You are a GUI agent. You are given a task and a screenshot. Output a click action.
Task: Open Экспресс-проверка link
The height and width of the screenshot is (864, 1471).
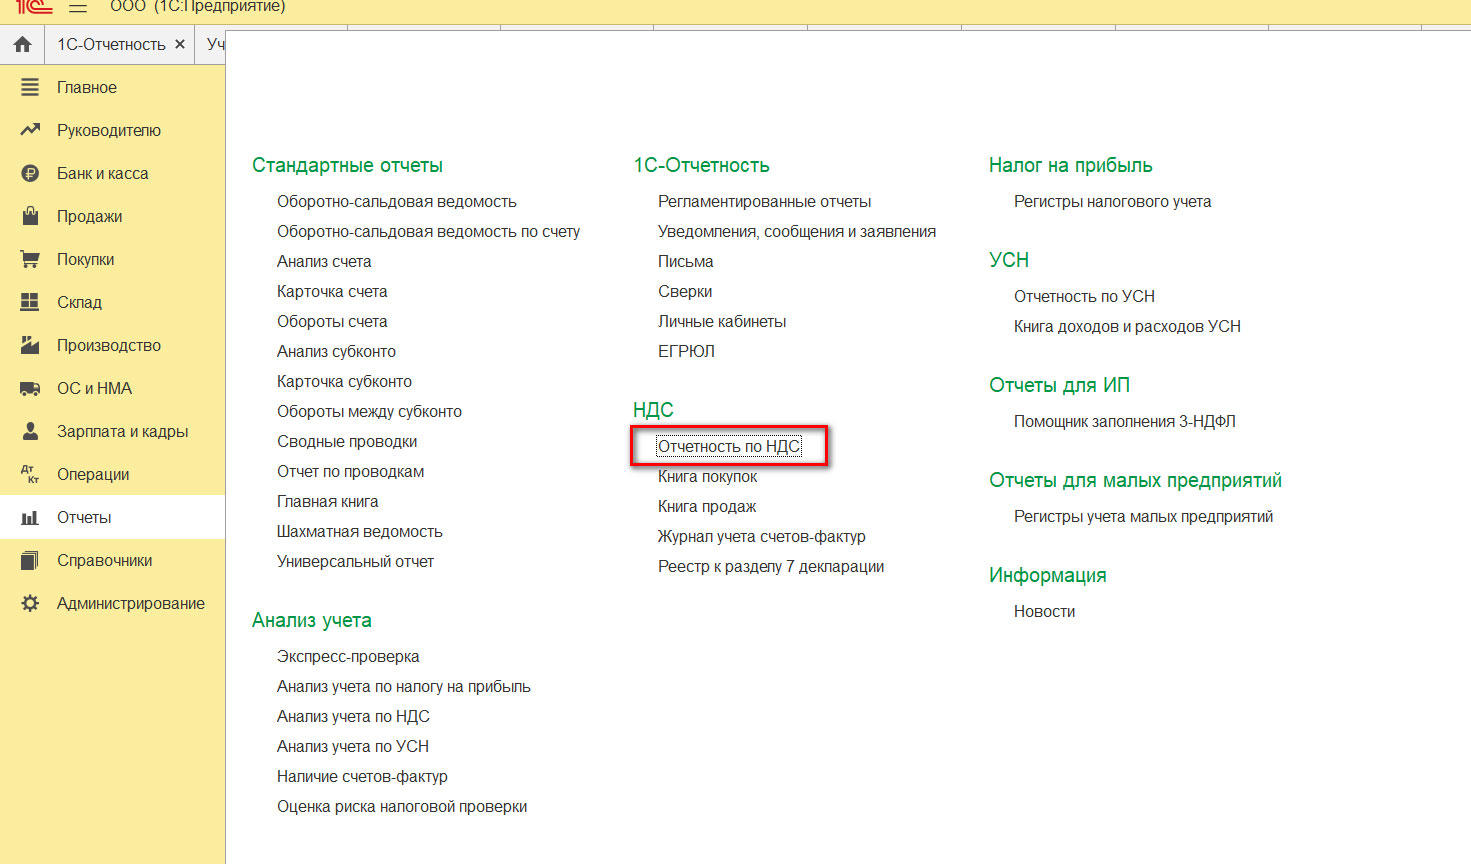[348, 656]
